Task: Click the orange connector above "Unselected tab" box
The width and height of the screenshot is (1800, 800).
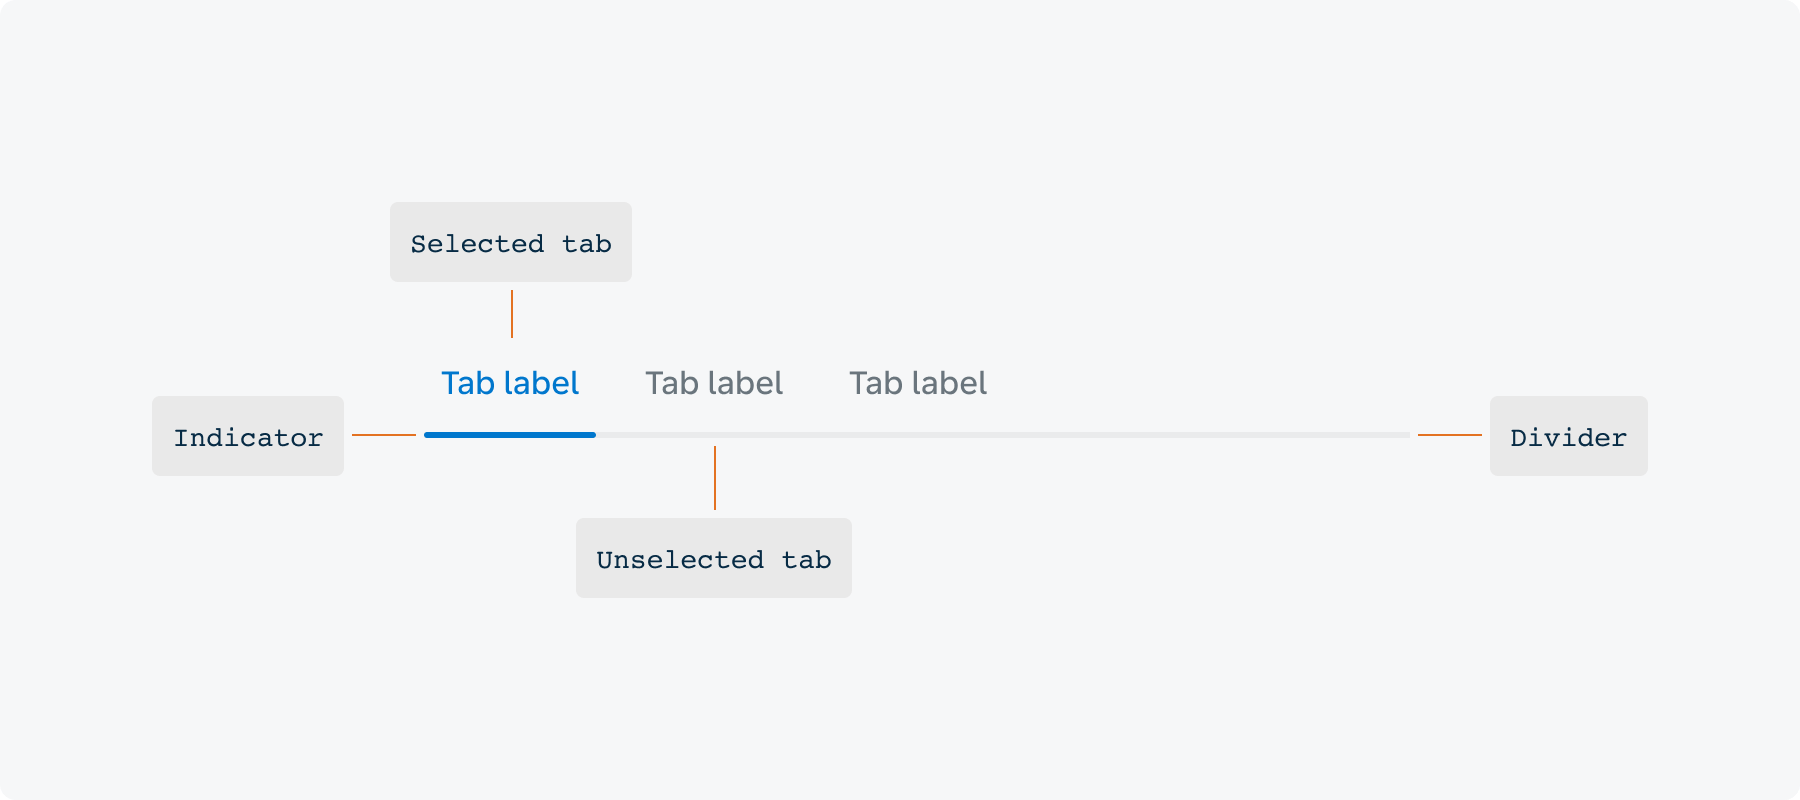Action: click(x=715, y=478)
